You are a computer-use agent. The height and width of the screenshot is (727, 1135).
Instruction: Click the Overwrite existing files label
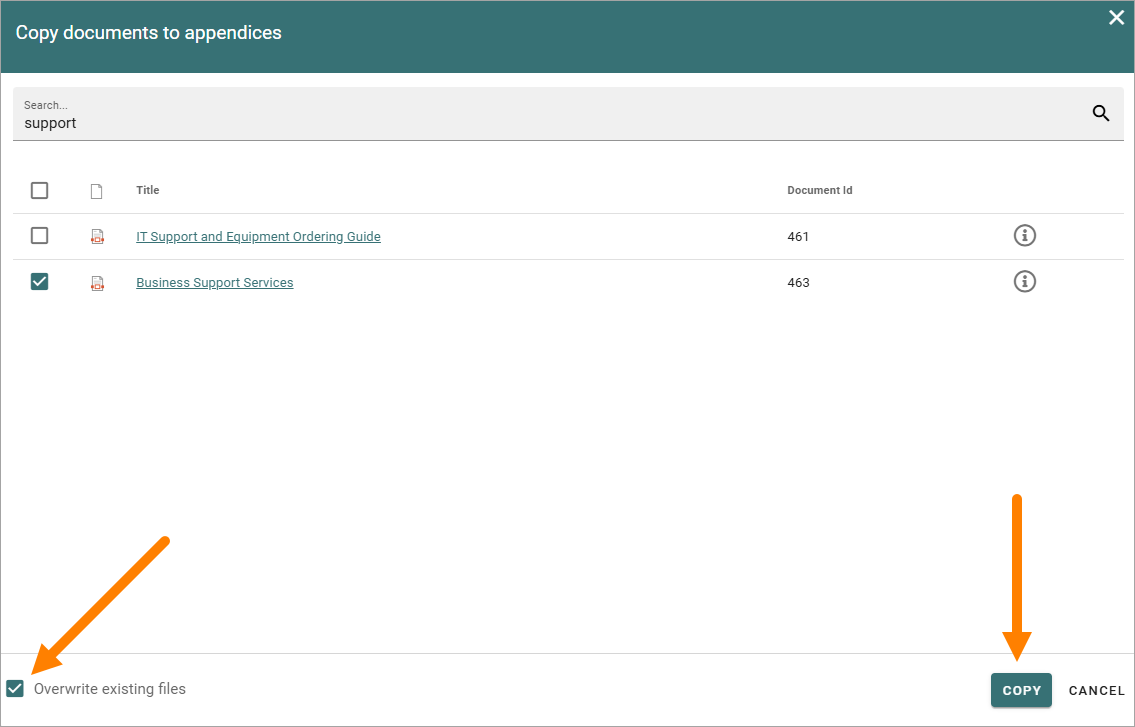(x=110, y=689)
